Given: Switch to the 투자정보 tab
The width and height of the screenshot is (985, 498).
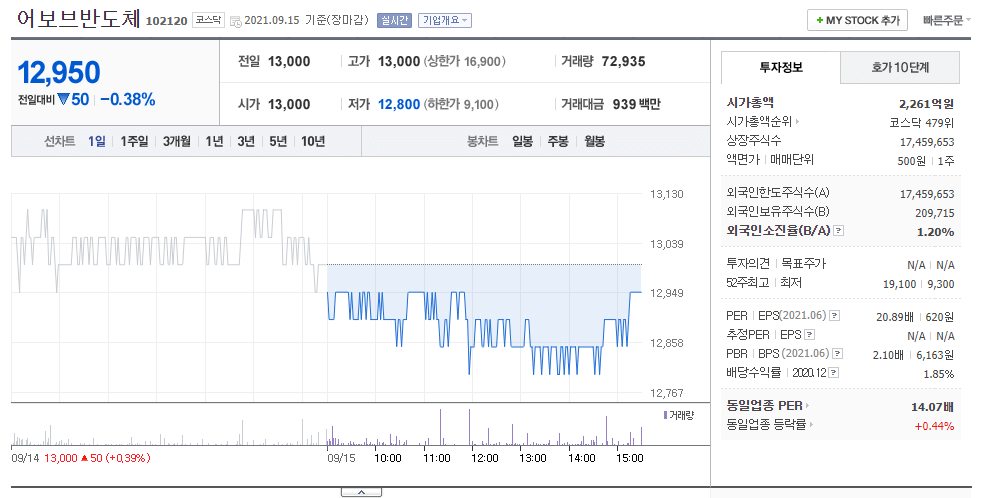Looking at the screenshot, I should [x=781, y=67].
